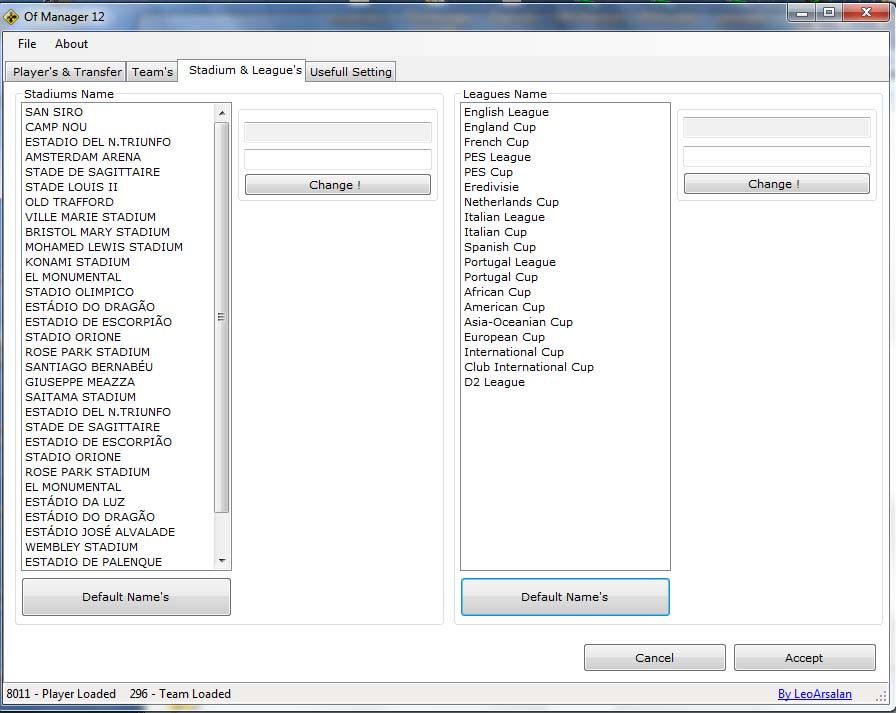Switch to the Team's tab
The width and height of the screenshot is (896, 713).
pyautogui.click(x=152, y=72)
